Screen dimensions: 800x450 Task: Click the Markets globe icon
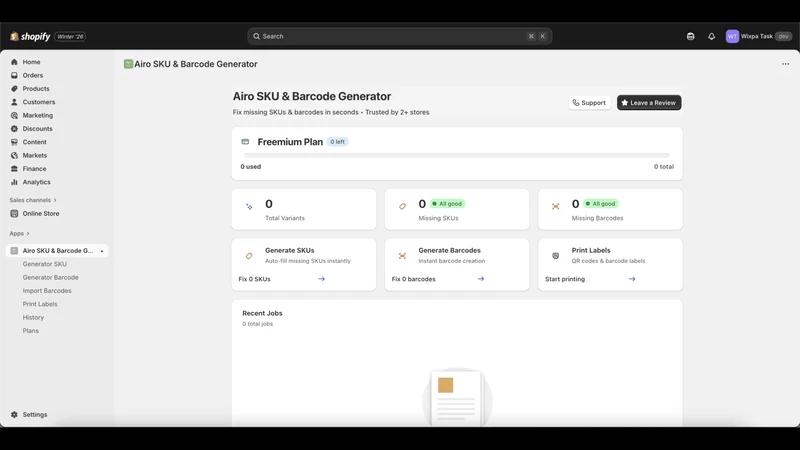point(14,155)
